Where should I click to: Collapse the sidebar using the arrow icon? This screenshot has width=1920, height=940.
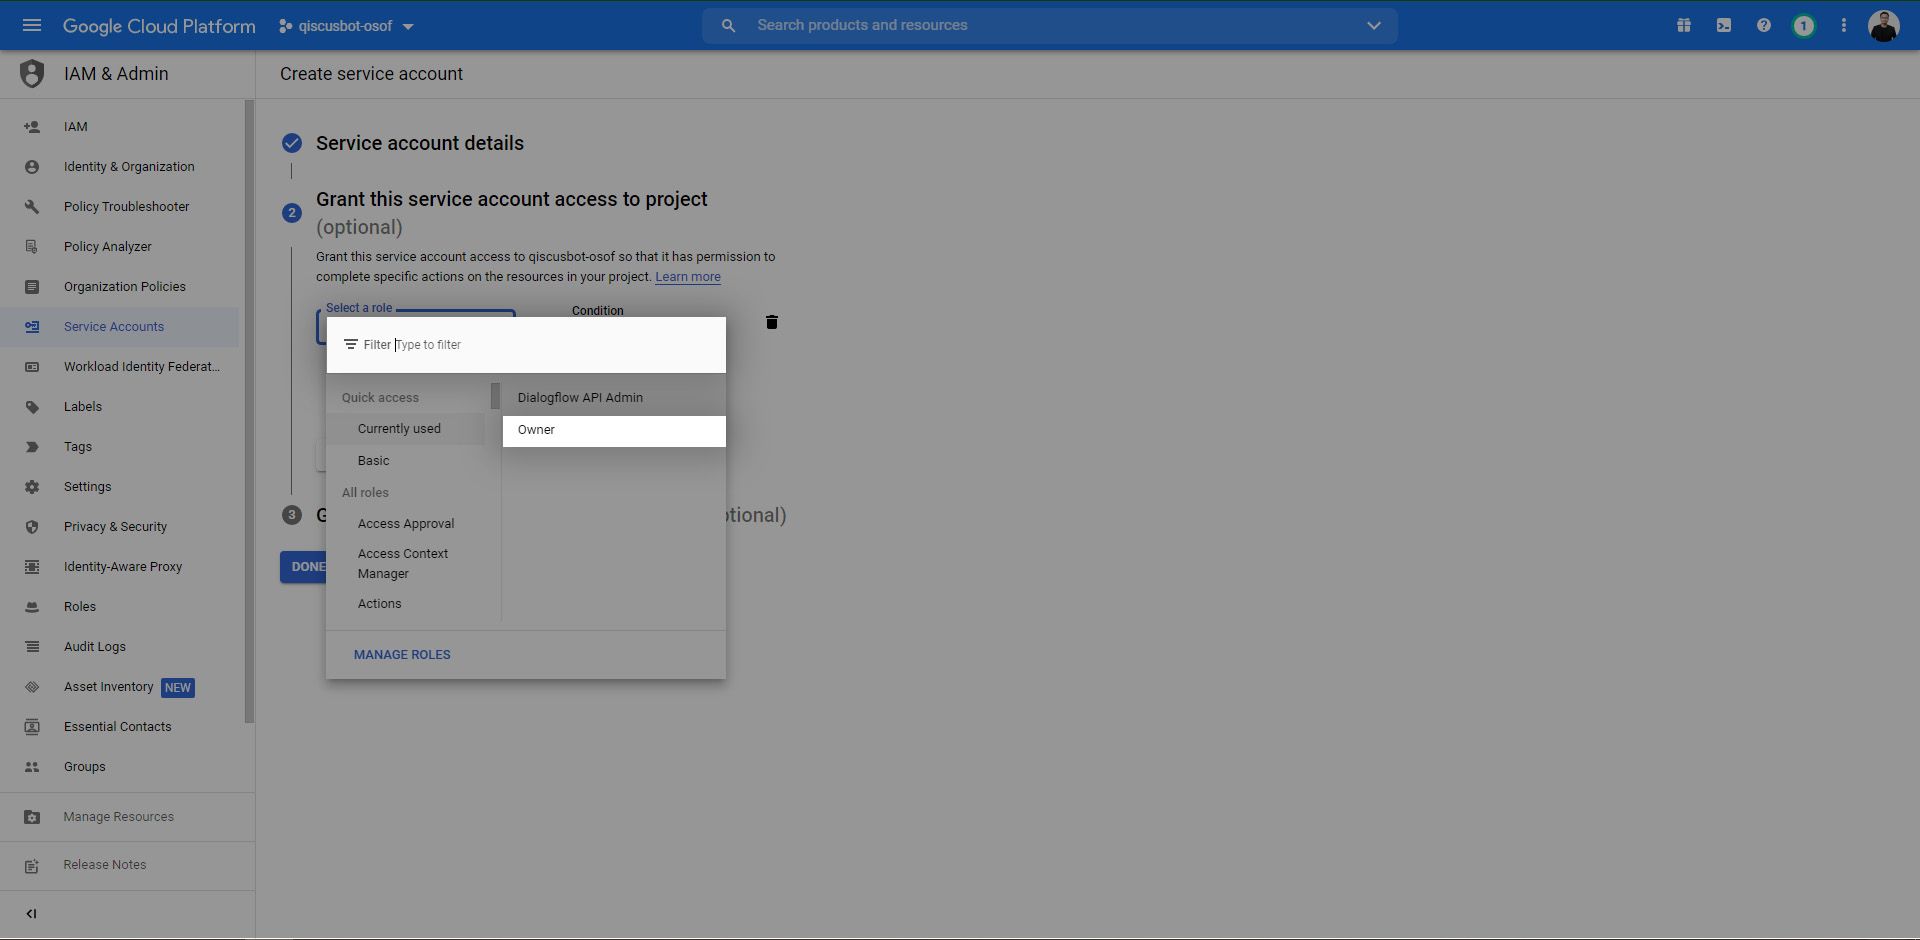tap(31, 914)
